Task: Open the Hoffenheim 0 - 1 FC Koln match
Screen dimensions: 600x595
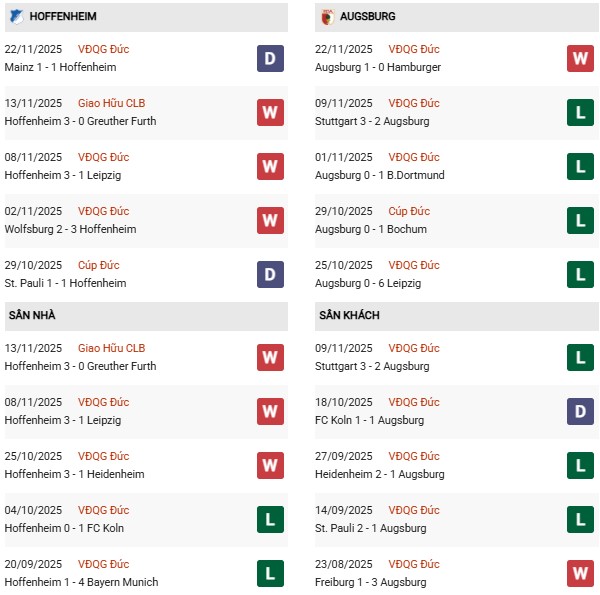Action: click(67, 528)
